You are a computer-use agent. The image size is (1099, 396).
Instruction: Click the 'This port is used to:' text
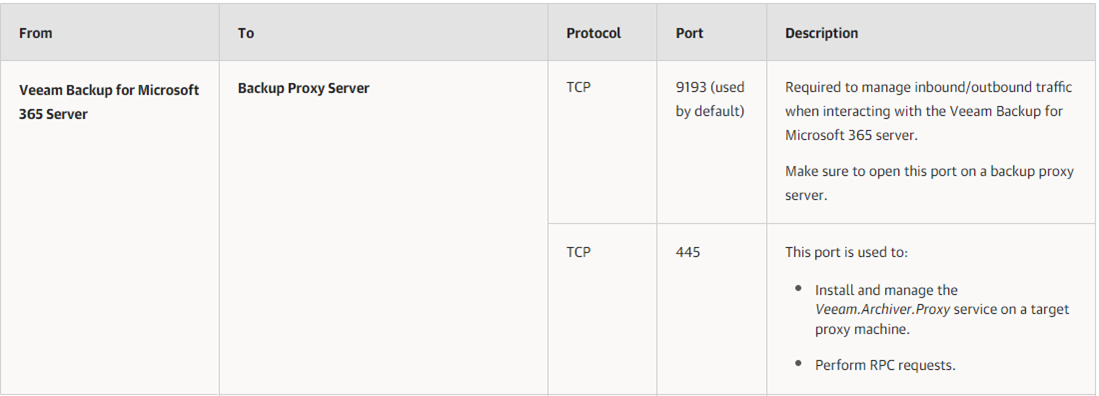846,252
